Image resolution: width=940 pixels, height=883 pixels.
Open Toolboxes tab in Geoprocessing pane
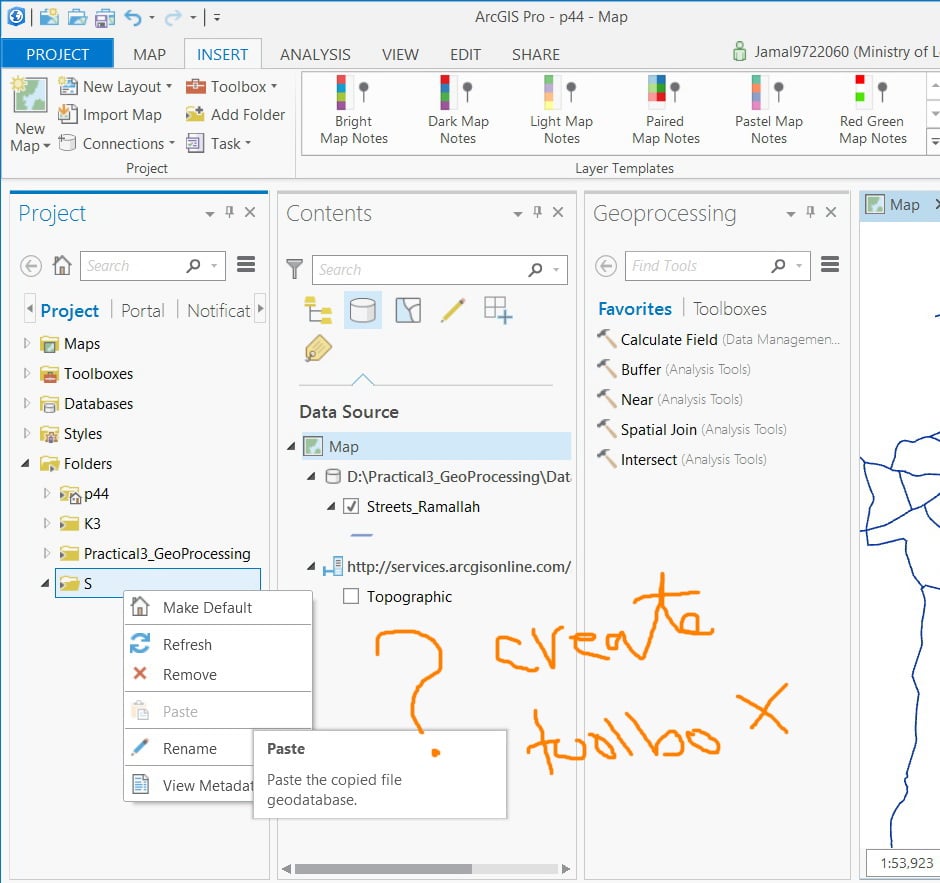tap(730, 309)
